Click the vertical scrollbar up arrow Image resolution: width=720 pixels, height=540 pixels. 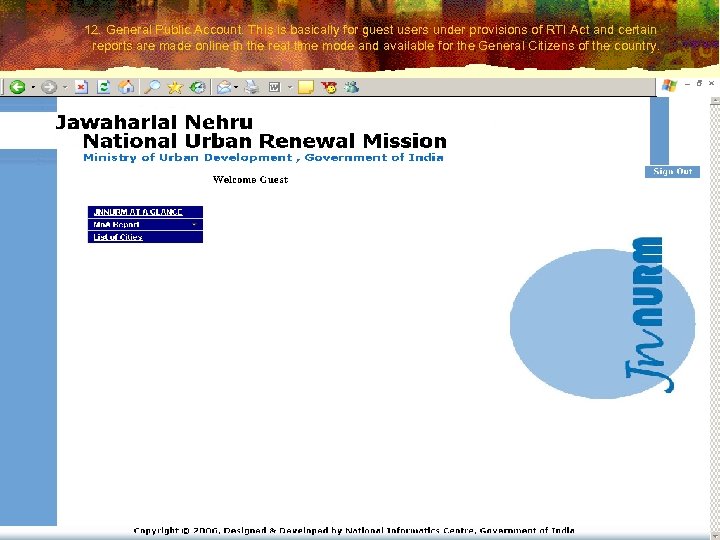[x=714, y=101]
